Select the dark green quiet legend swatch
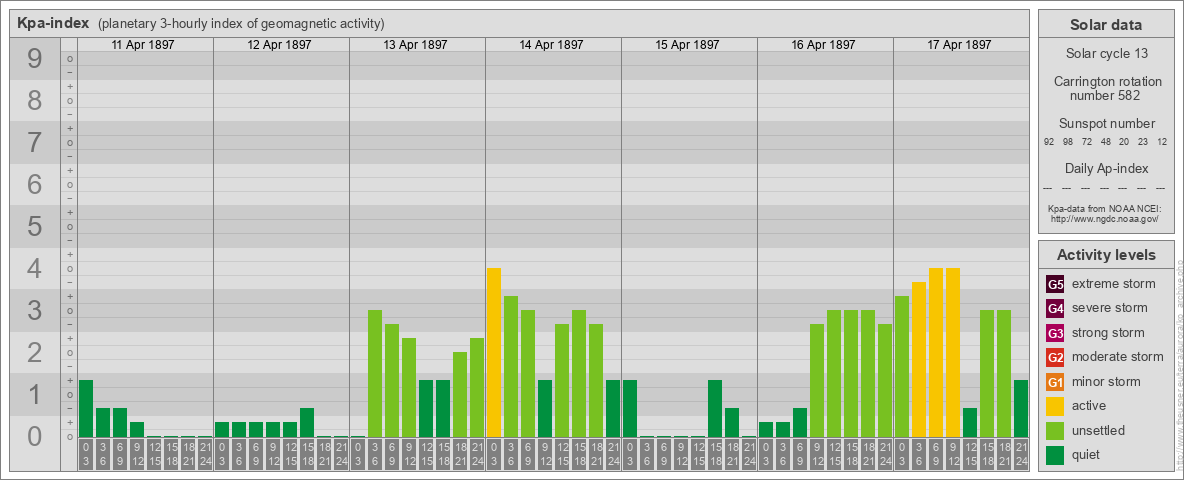Image resolution: width=1184 pixels, height=480 pixels. (1055, 455)
